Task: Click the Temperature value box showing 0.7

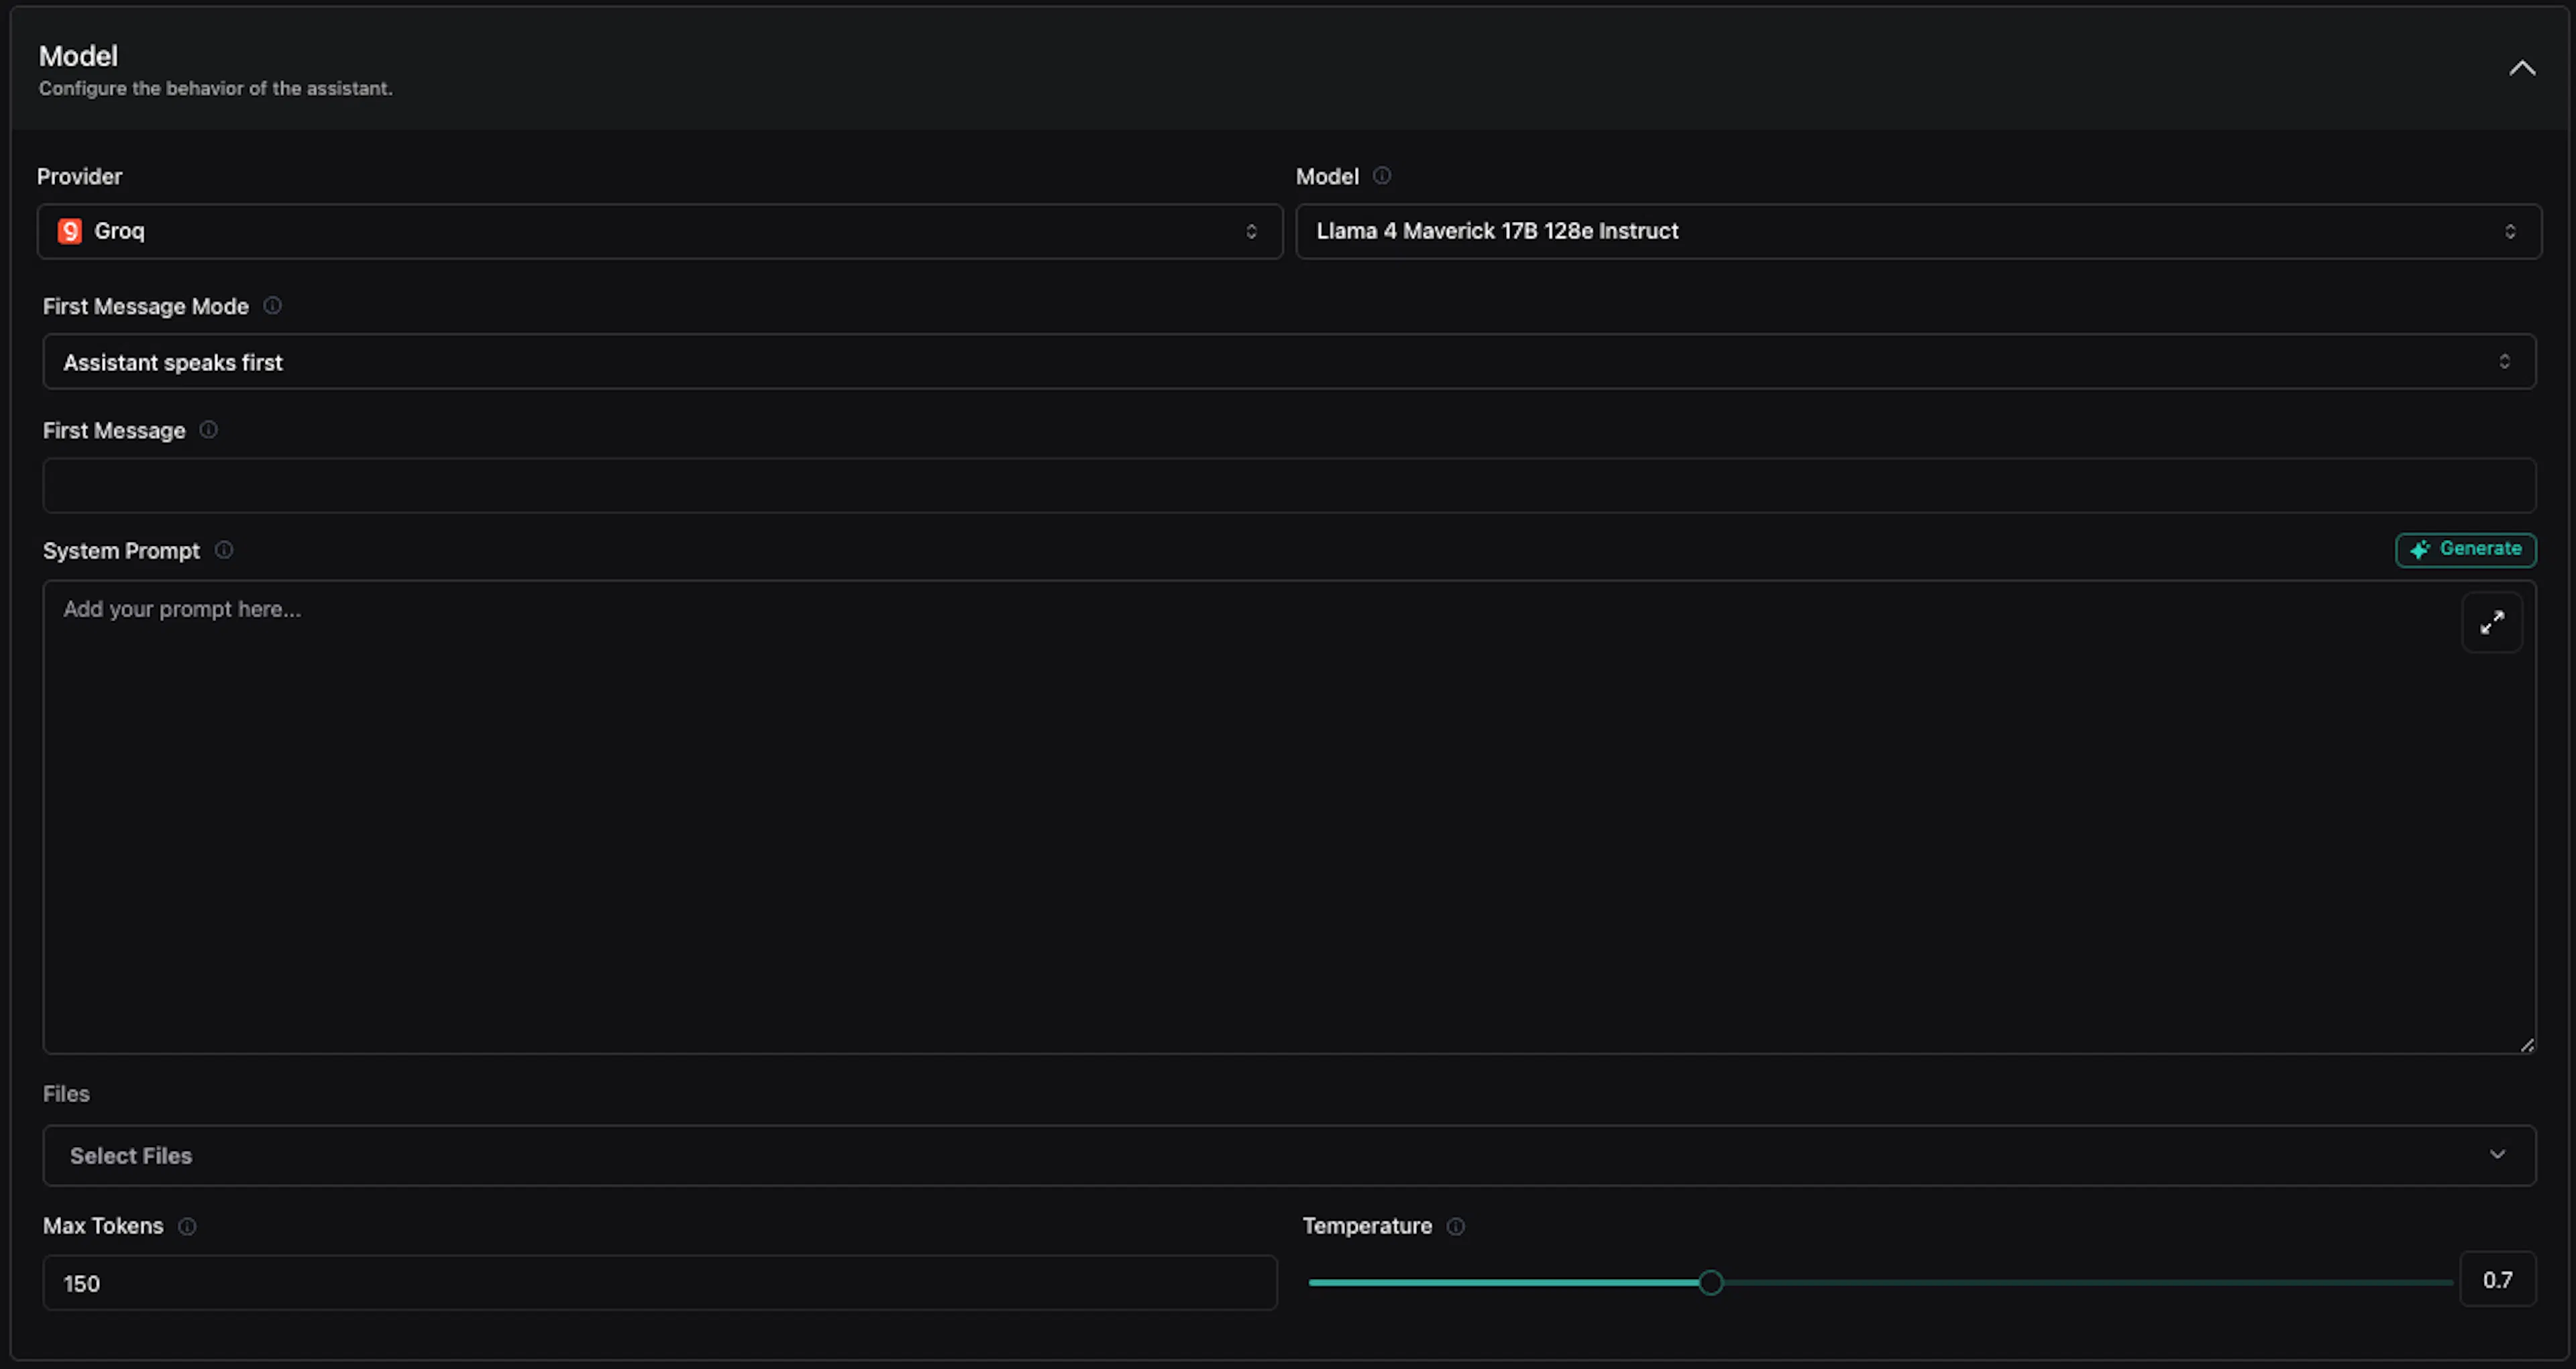Action: click(x=2497, y=1280)
